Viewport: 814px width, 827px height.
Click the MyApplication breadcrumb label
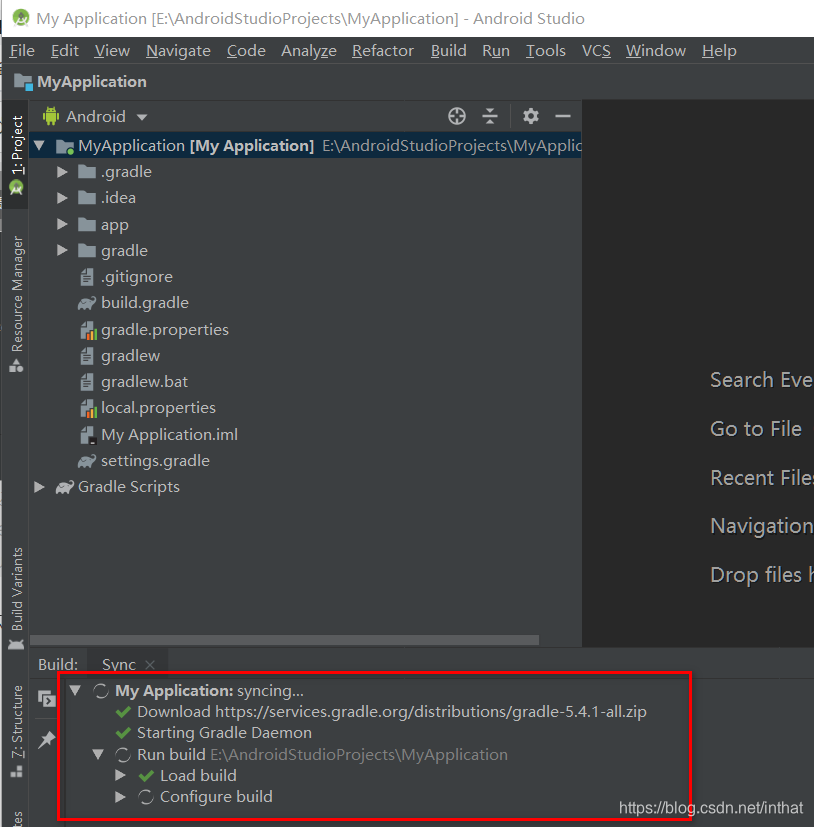(x=92, y=82)
